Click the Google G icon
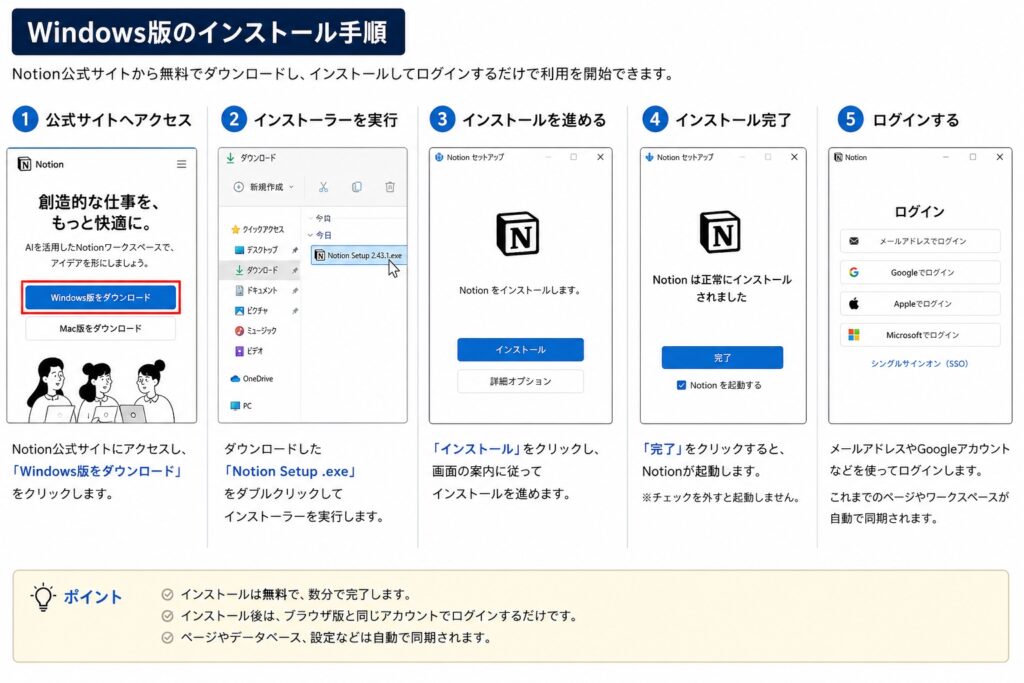This screenshot has height=683, width=1024. click(854, 272)
